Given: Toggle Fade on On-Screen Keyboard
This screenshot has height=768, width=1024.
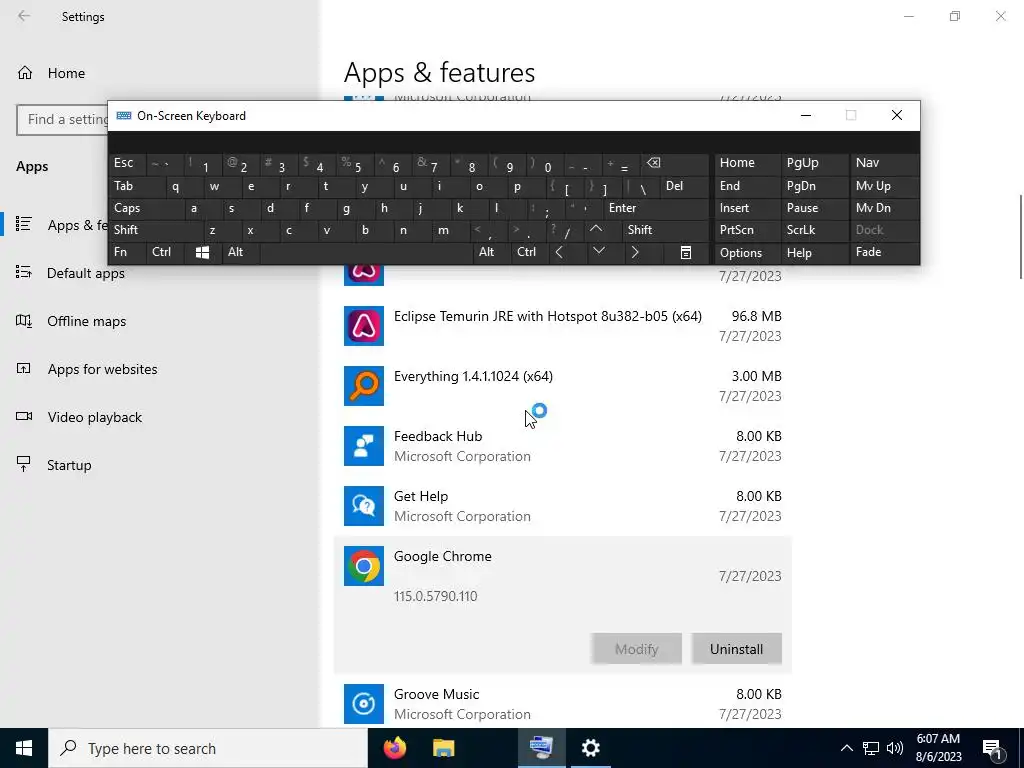Looking at the screenshot, I should click(x=884, y=252).
